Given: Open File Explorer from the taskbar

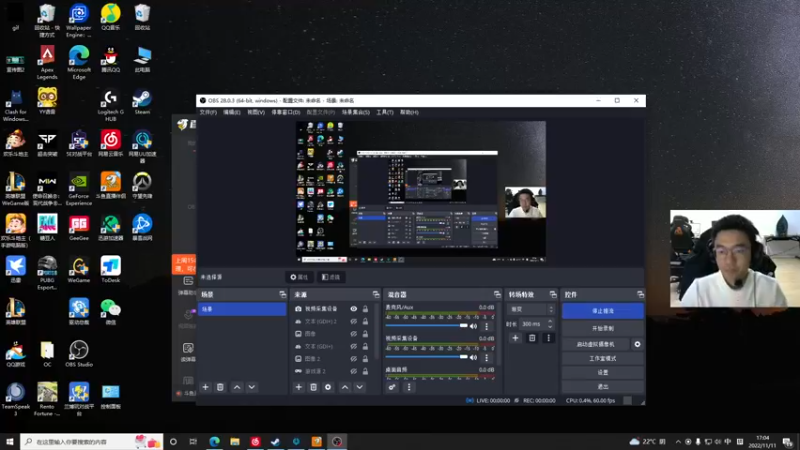Looking at the screenshot, I should pos(235,442).
